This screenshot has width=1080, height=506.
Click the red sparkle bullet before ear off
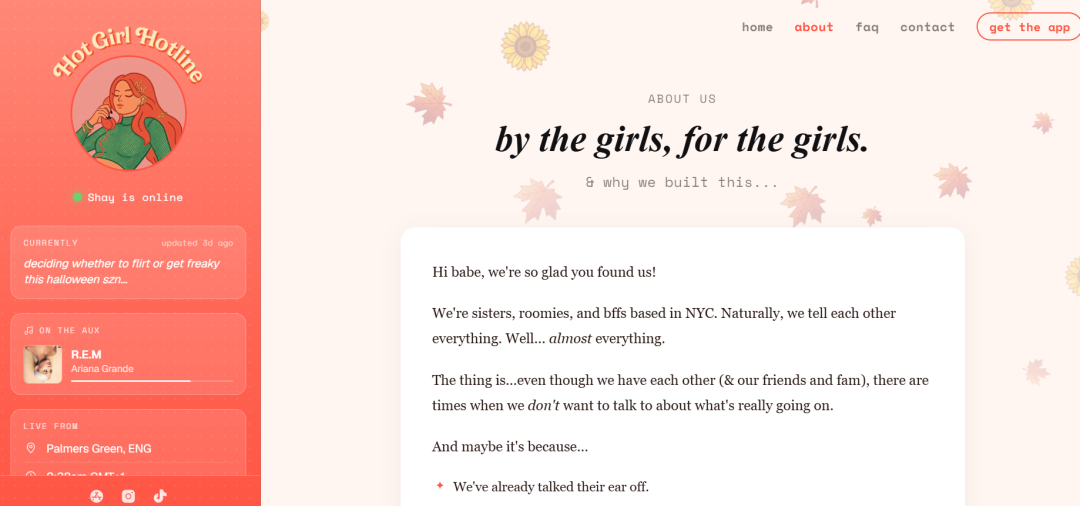pyautogui.click(x=439, y=486)
